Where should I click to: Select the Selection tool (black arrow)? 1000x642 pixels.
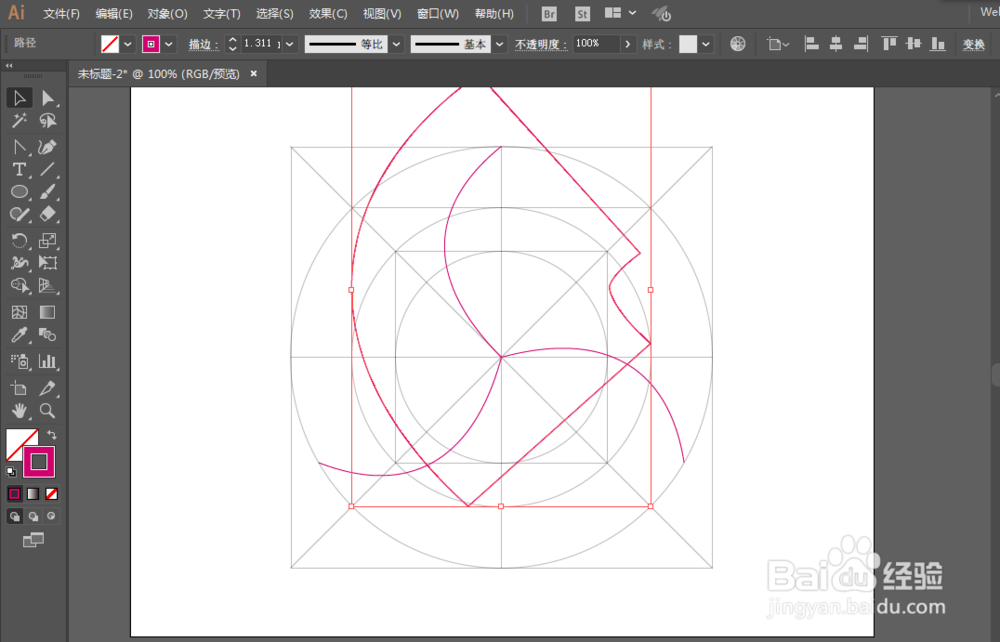point(19,98)
